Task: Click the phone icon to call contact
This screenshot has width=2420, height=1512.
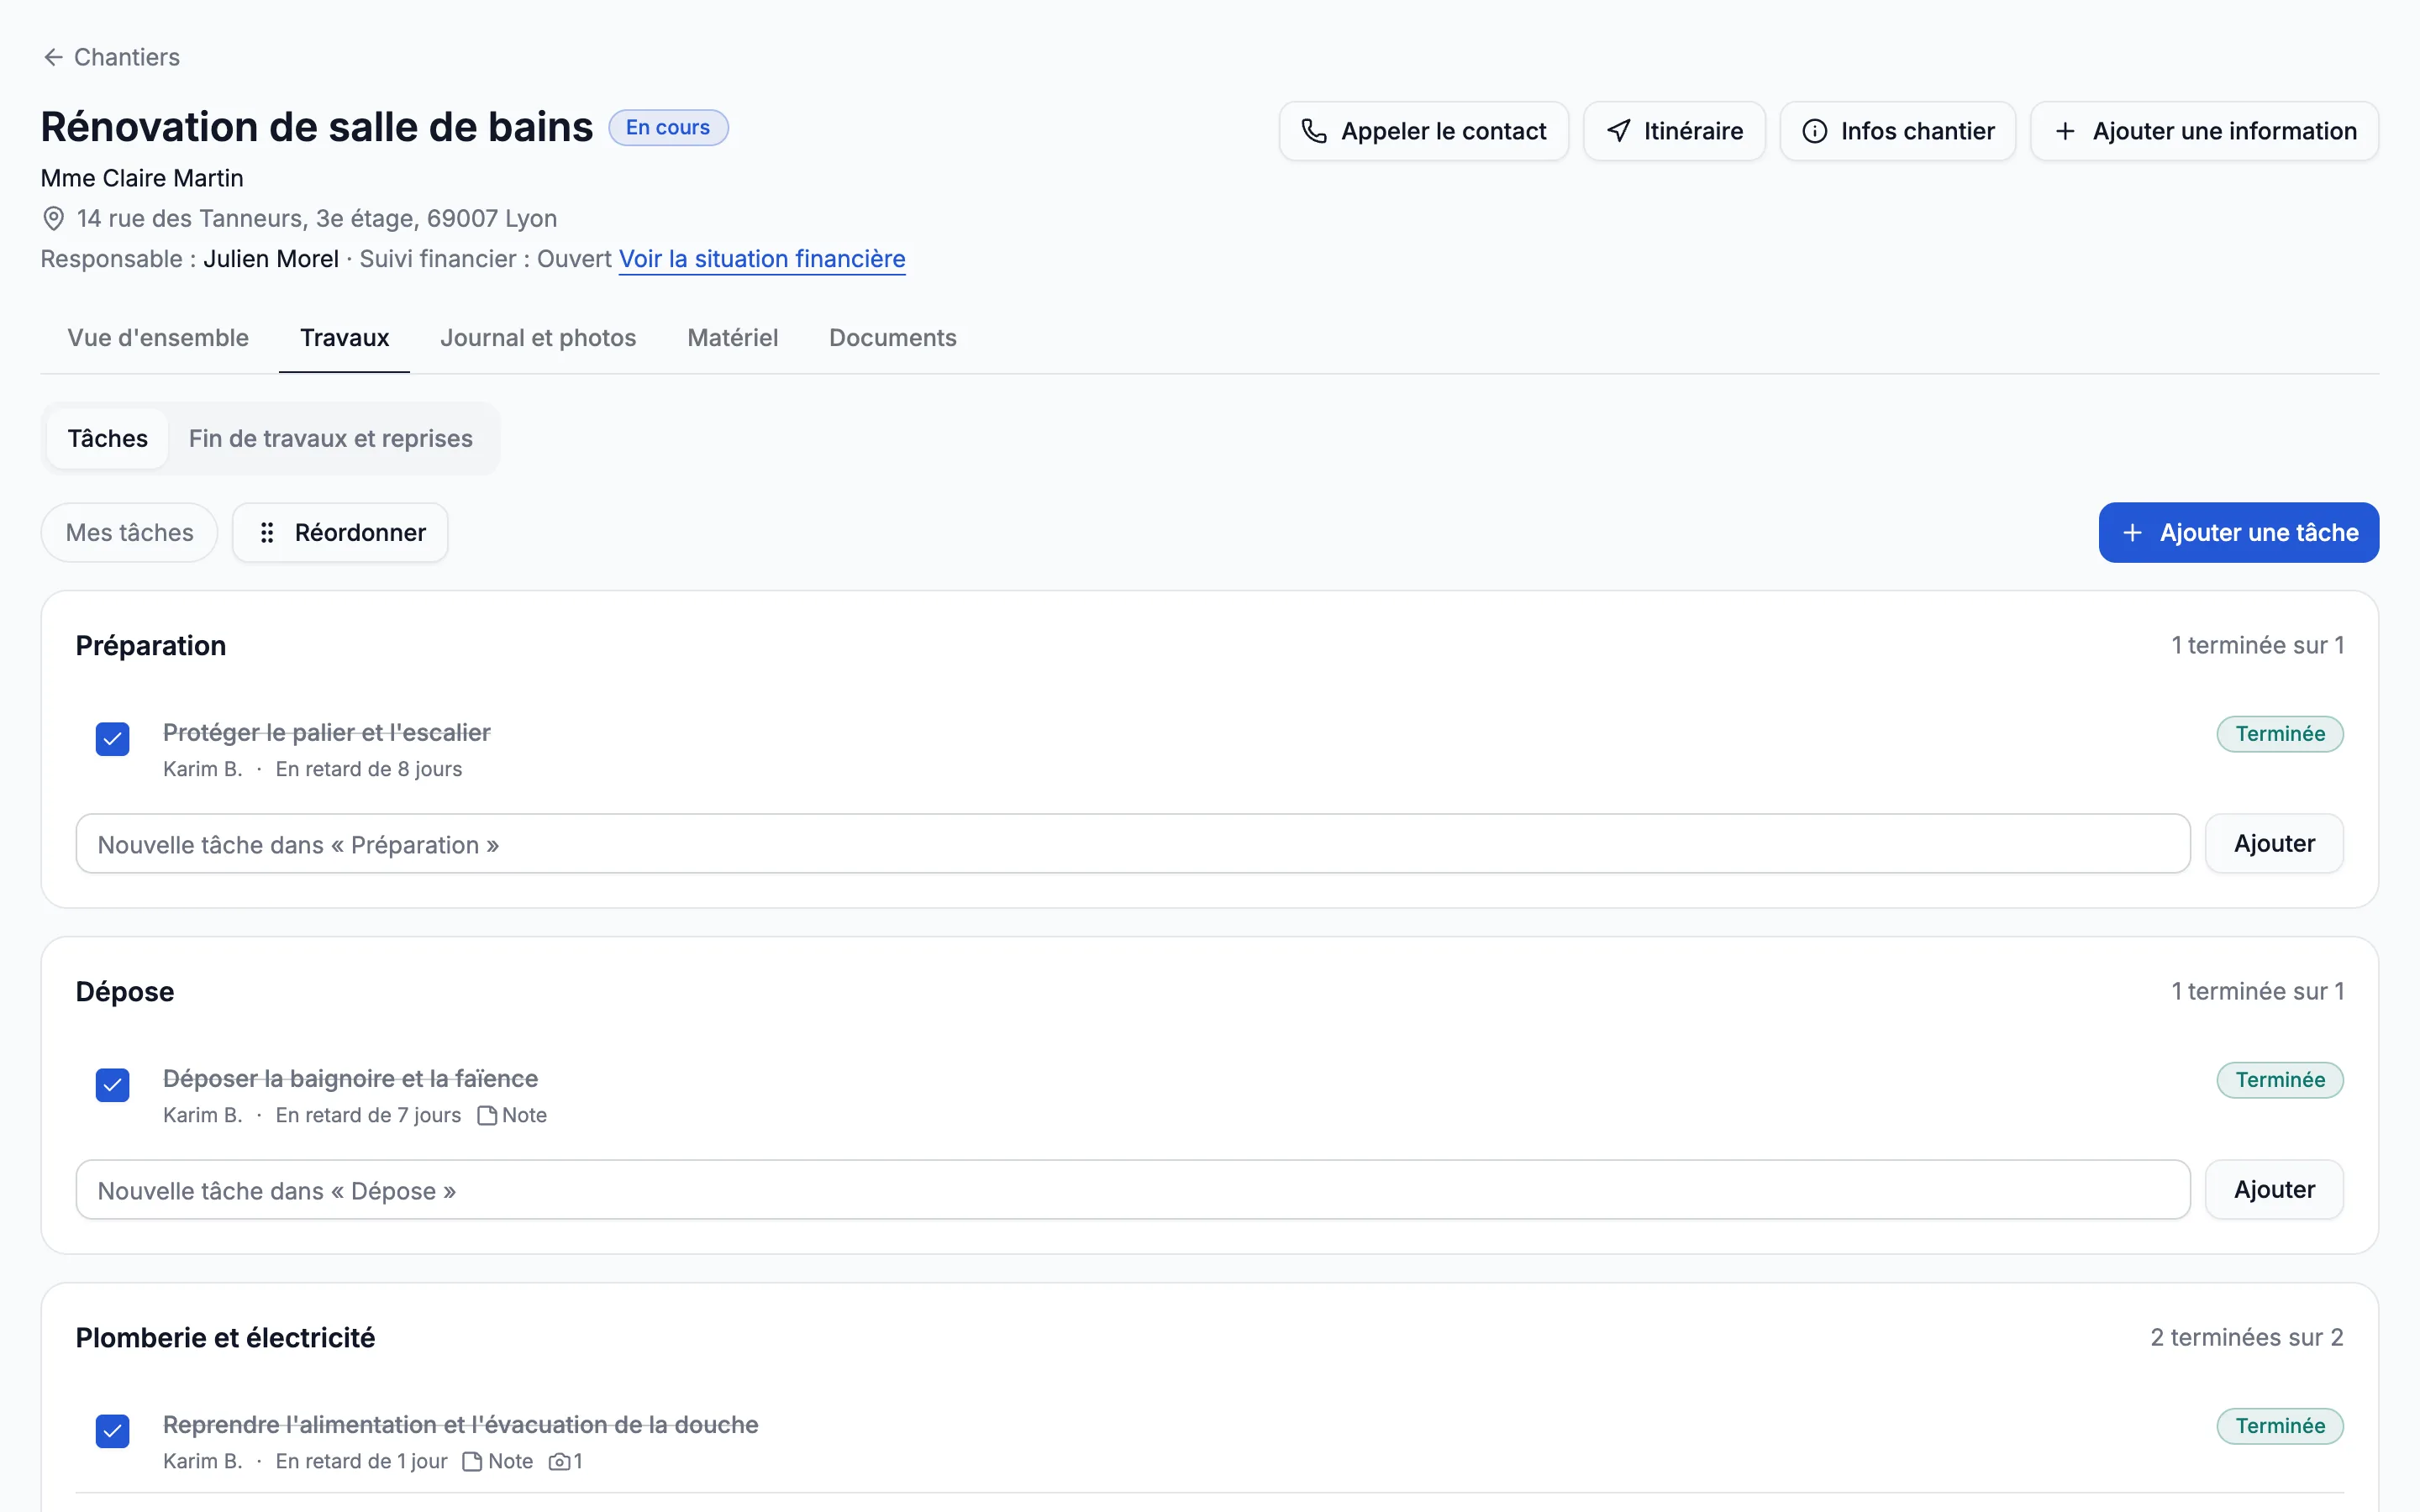Action: click(1314, 131)
